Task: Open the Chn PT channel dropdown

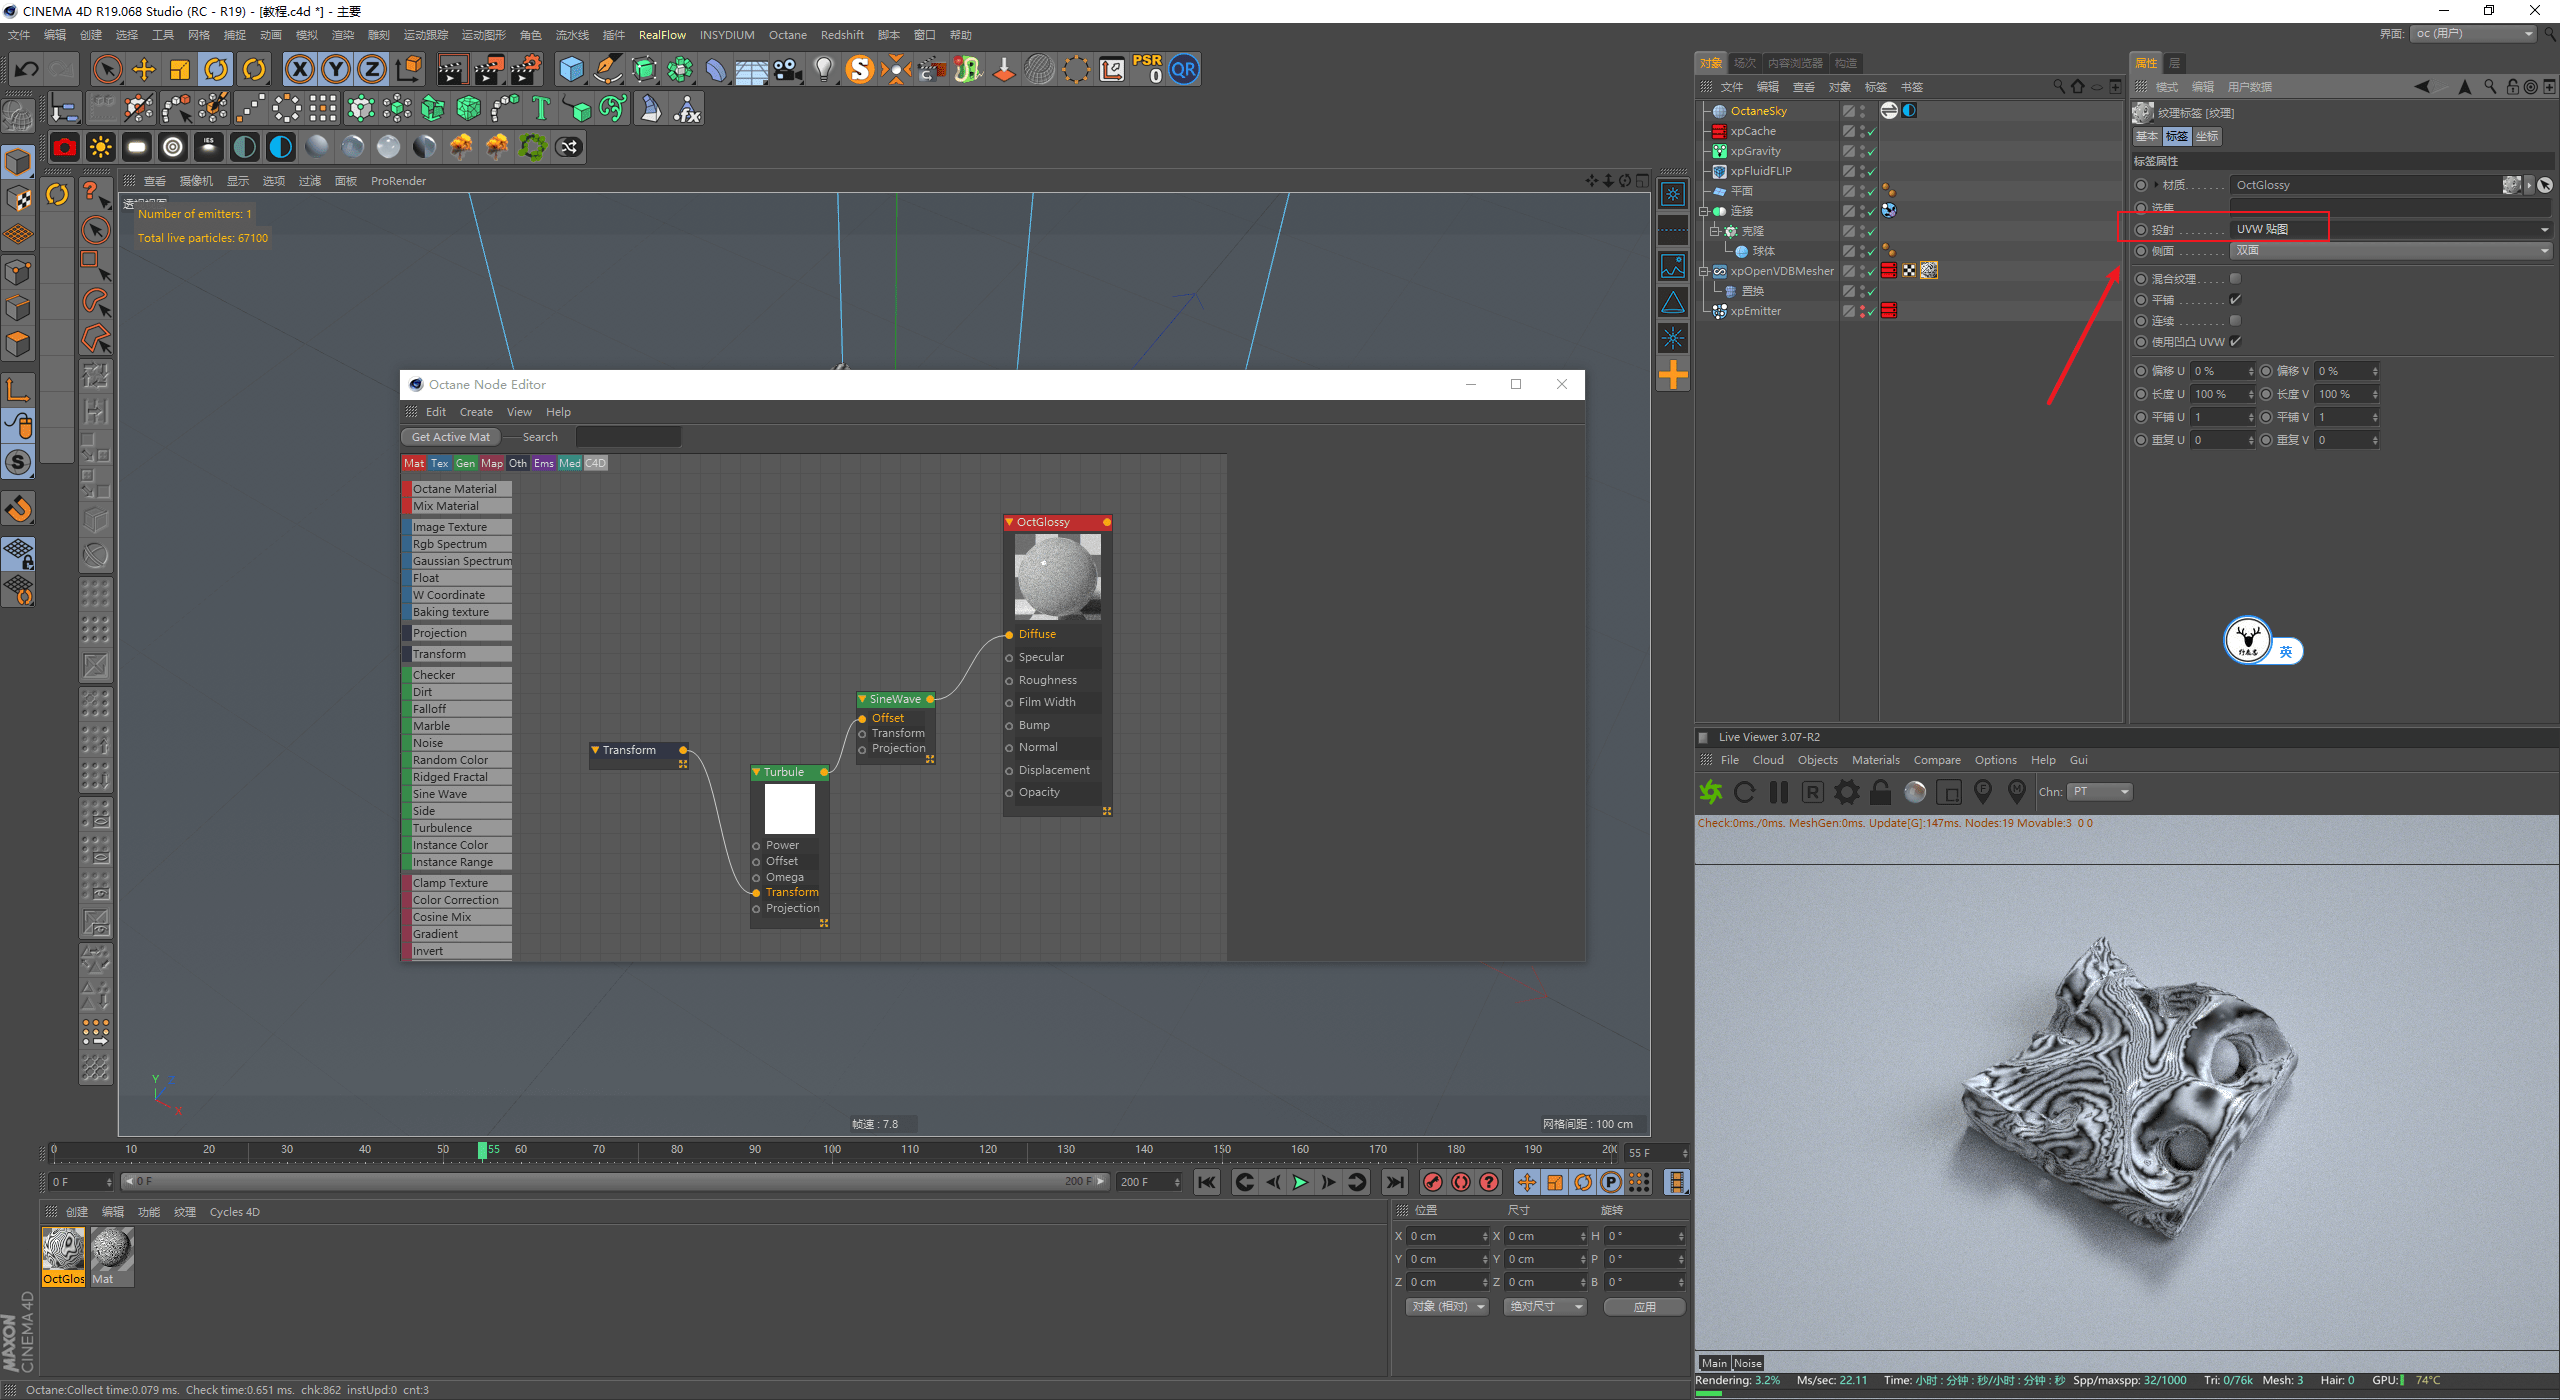Action: pos(2100,792)
